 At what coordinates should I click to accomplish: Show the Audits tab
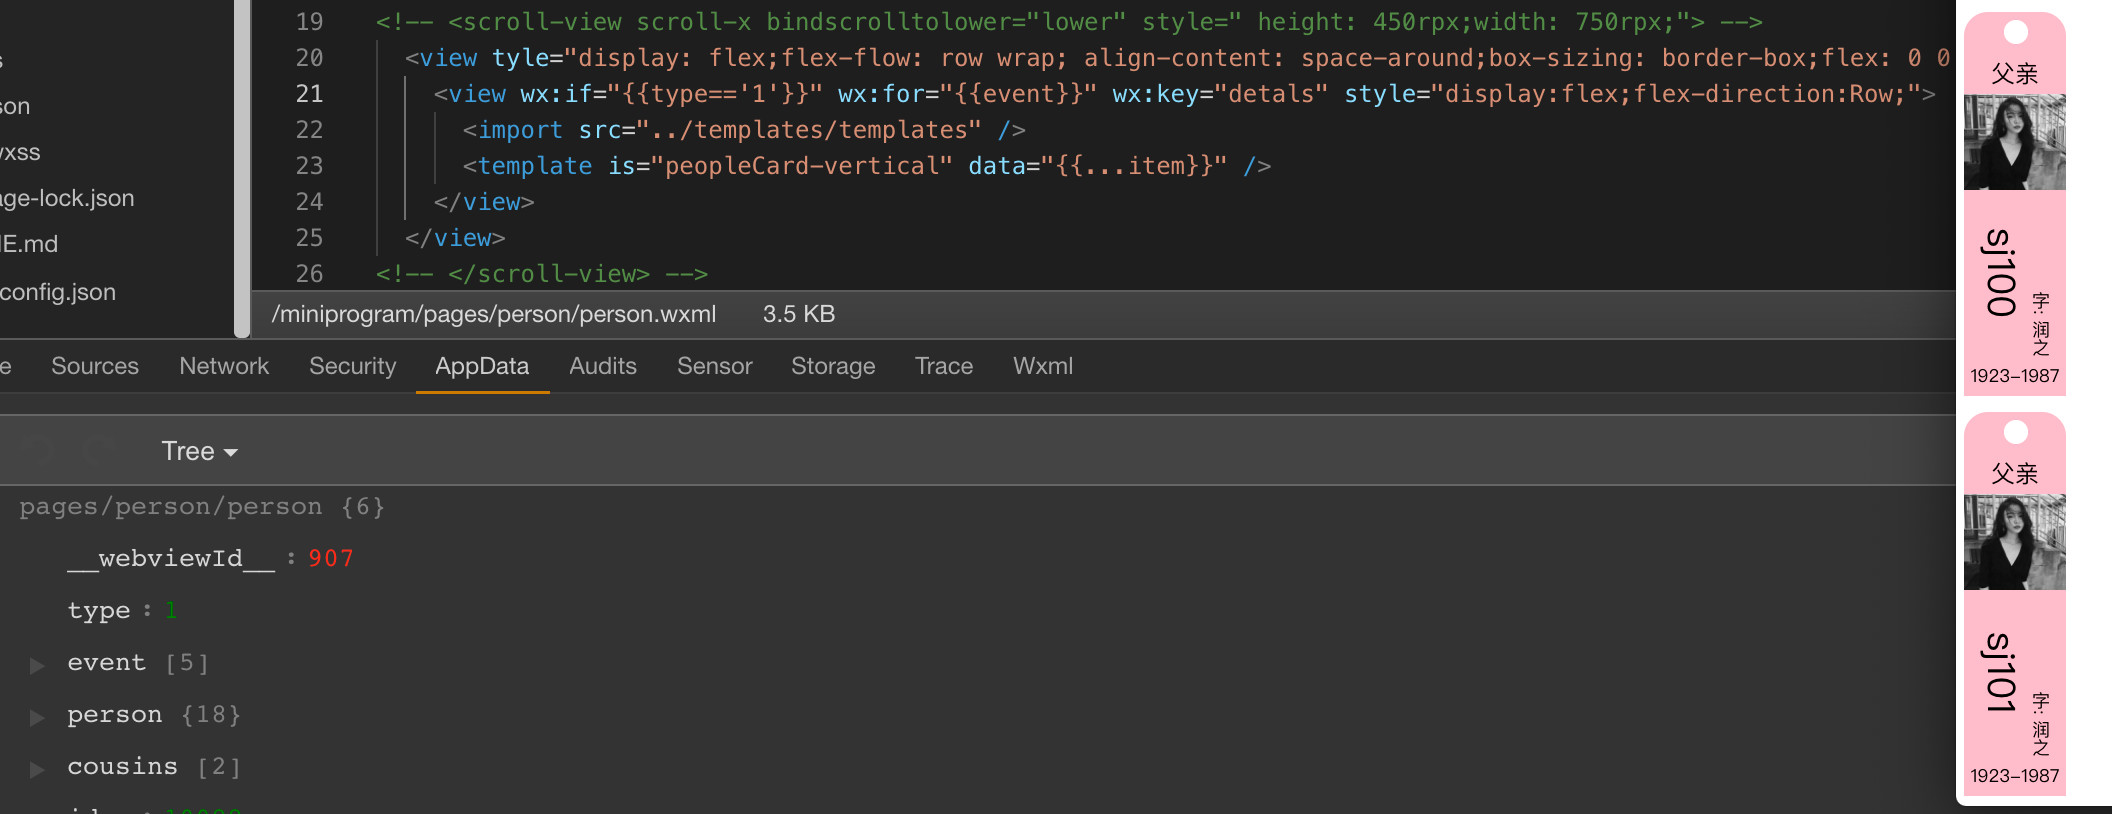click(x=602, y=366)
